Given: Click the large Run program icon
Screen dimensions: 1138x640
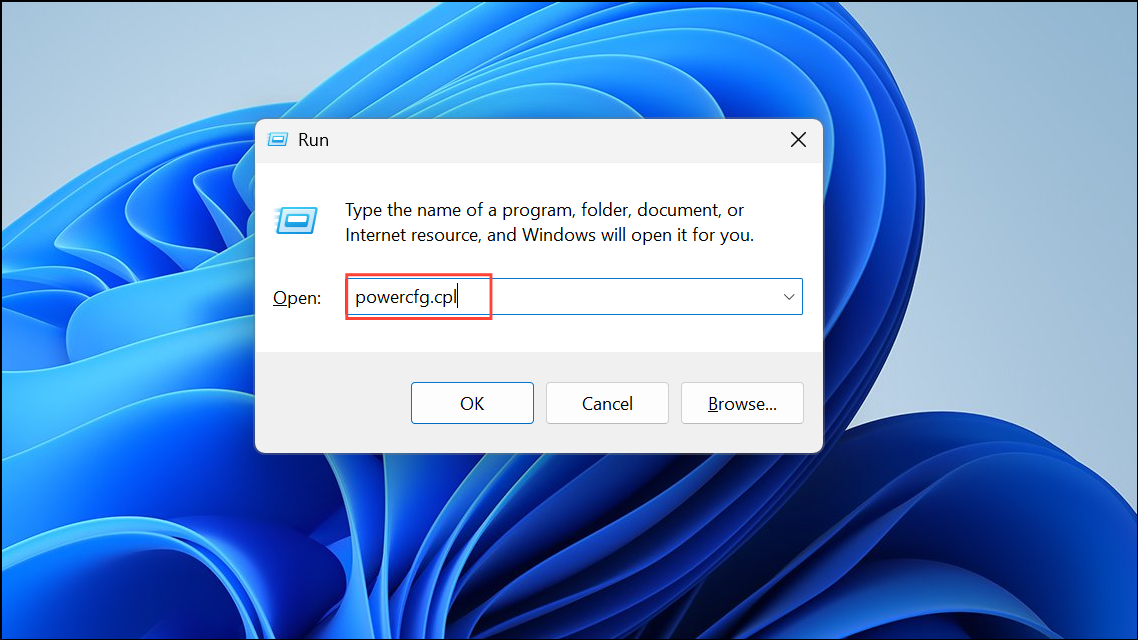Looking at the screenshot, I should pos(297,221).
